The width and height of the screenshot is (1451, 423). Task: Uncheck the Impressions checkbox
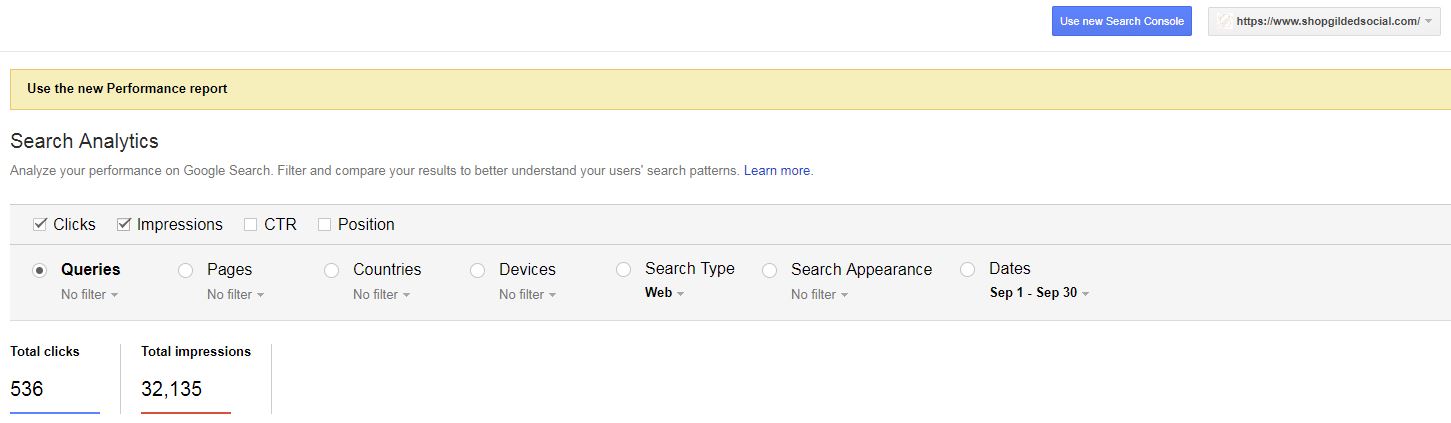[124, 225]
